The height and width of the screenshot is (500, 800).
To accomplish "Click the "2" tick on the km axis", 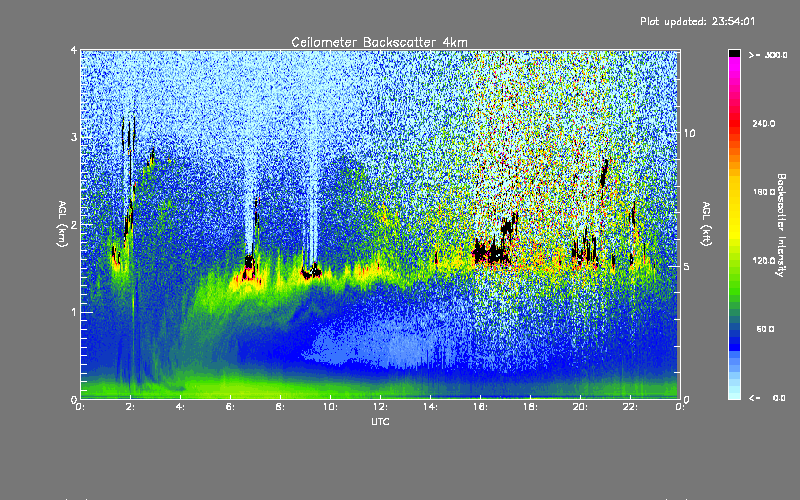I will [x=74, y=225].
